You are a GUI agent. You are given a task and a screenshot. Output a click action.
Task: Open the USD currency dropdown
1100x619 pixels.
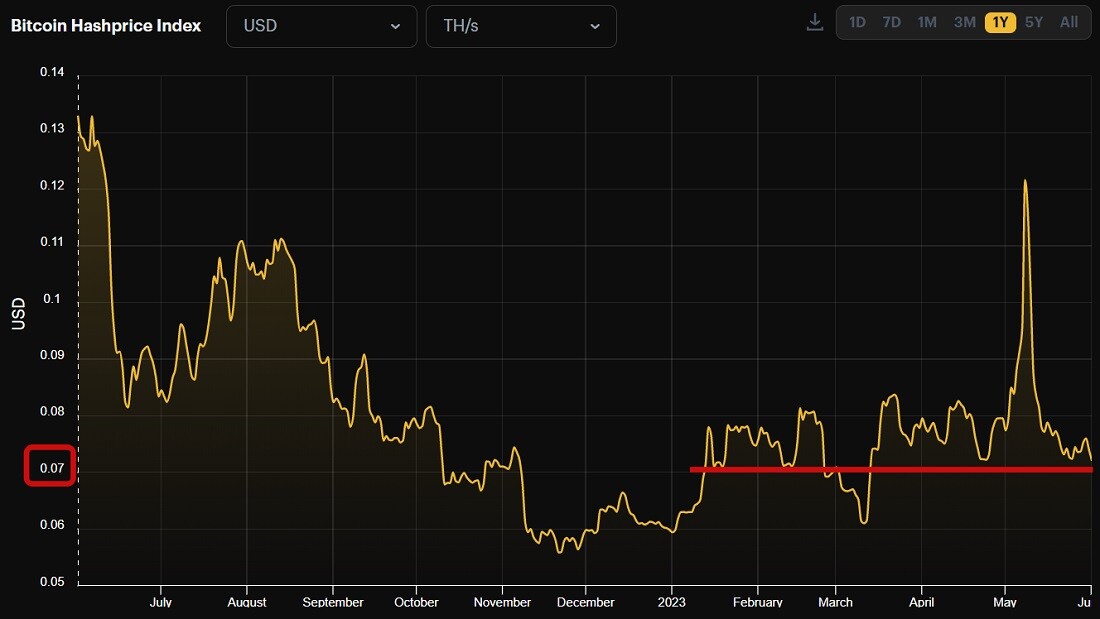click(321, 27)
